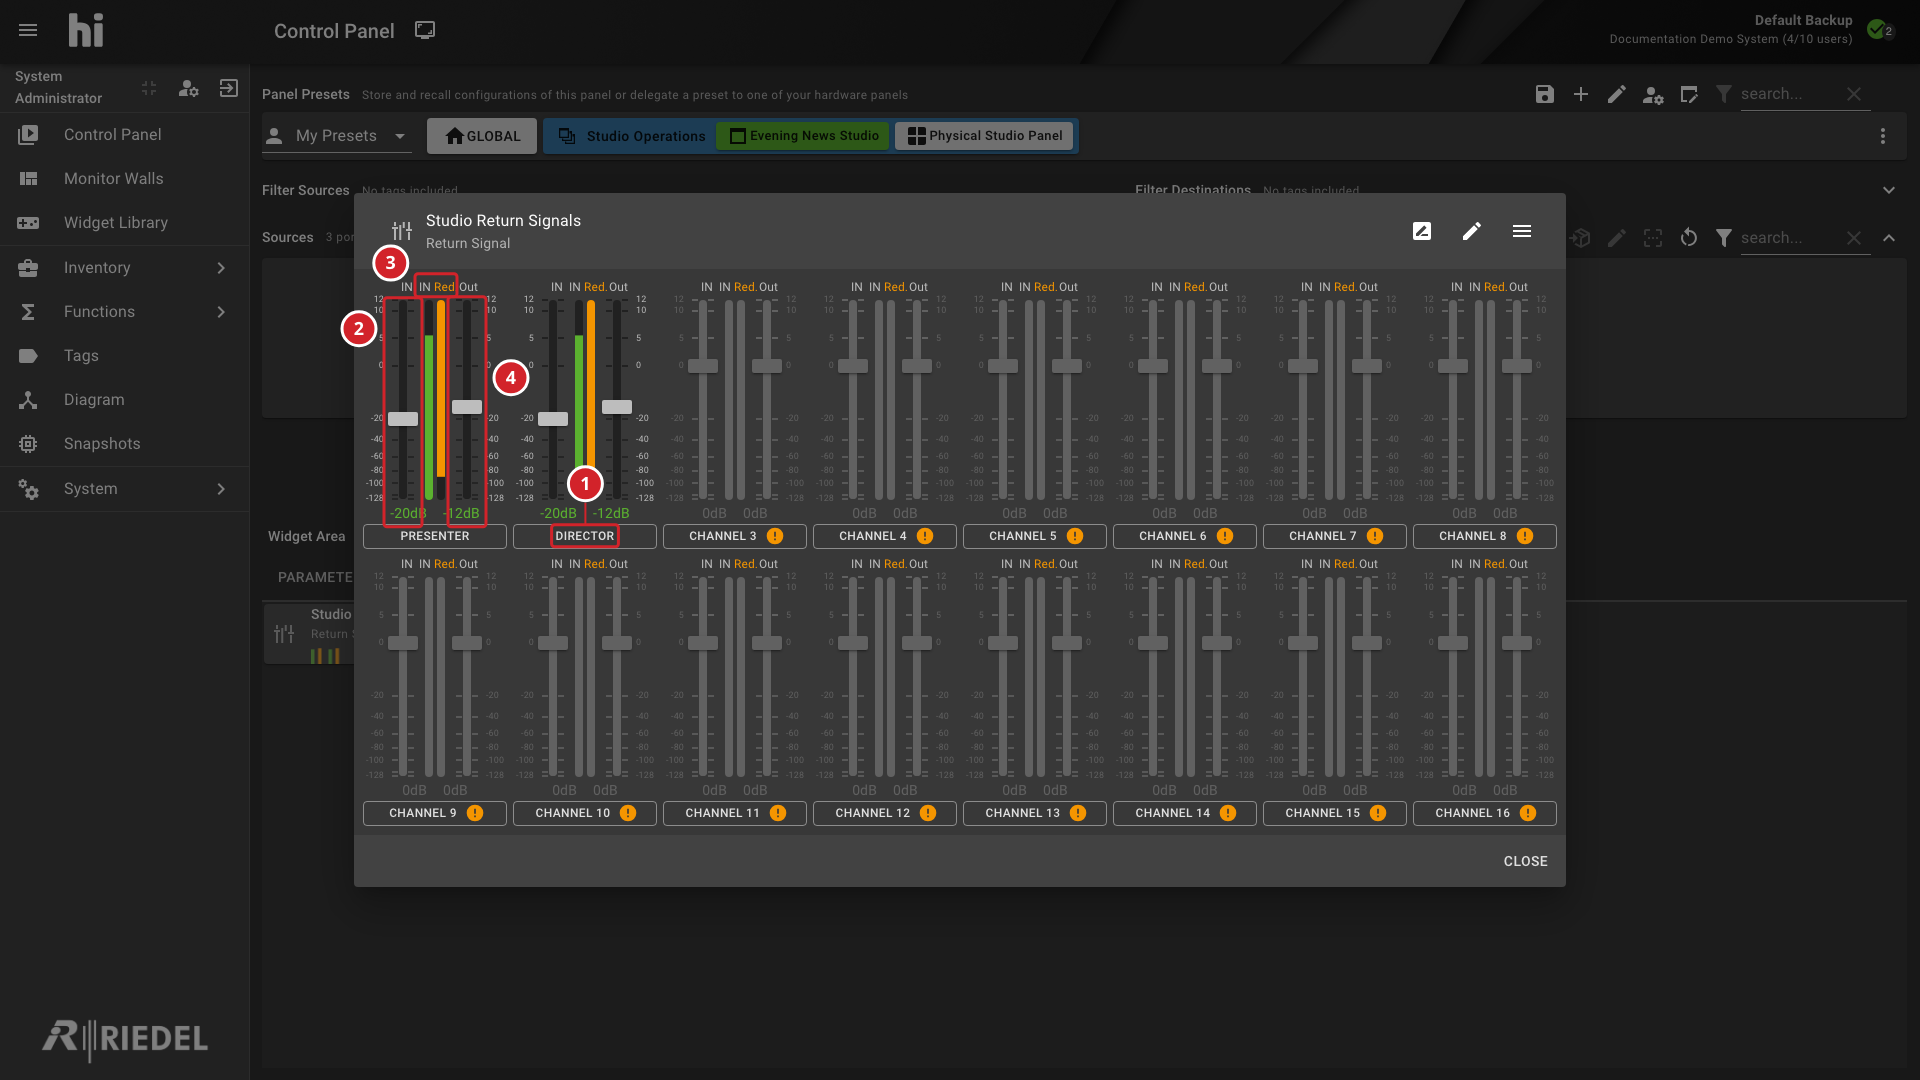Select the GLOBAL preset tab
1920x1080 pixels.
(x=482, y=136)
